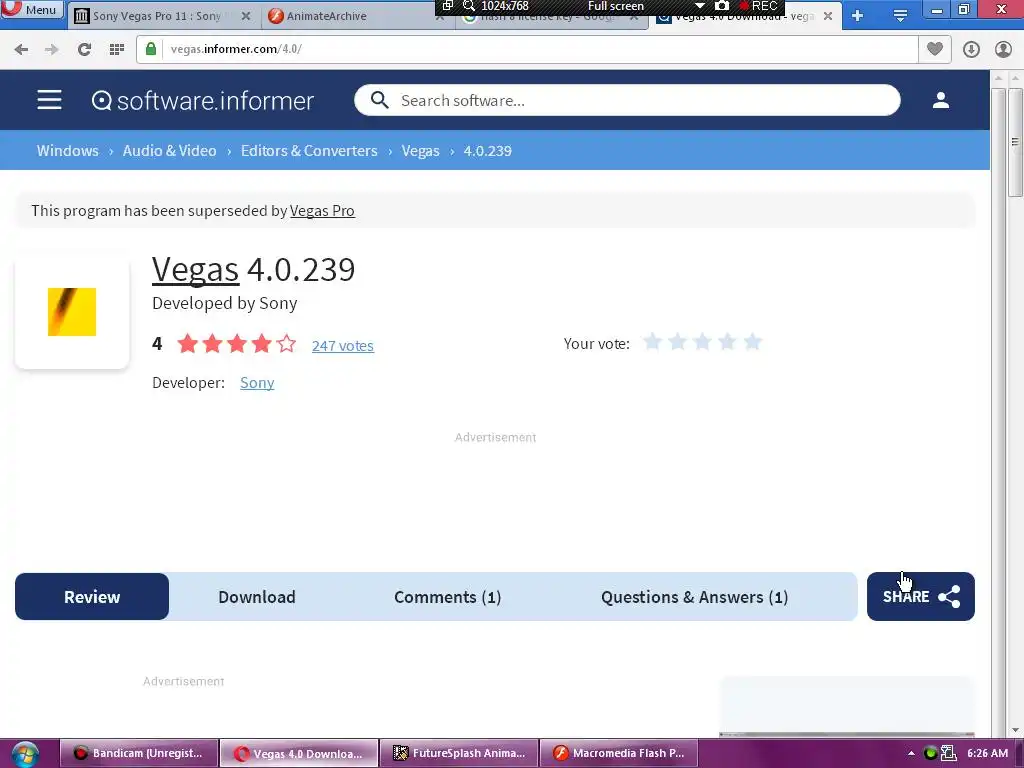Click the page vertical scrollbar thumb
This screenshot has height=768, width=1024.
coord(1015,142)
